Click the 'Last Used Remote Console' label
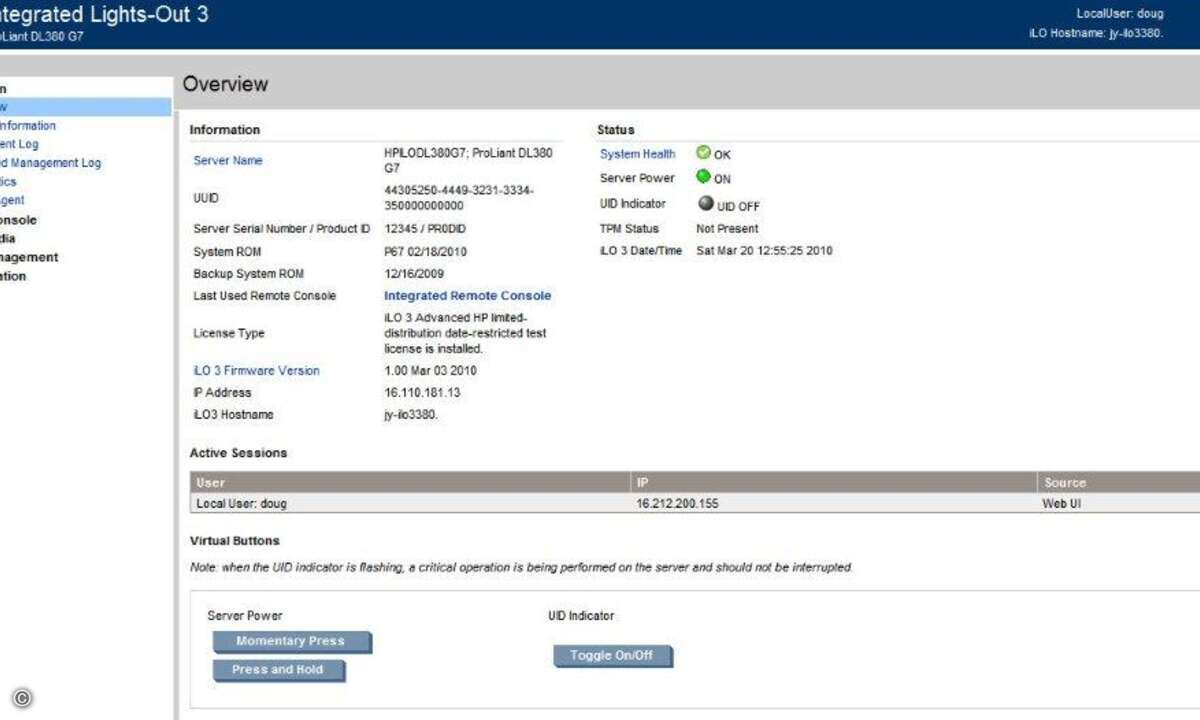1200x720 pixels. [x=264, y=296]
